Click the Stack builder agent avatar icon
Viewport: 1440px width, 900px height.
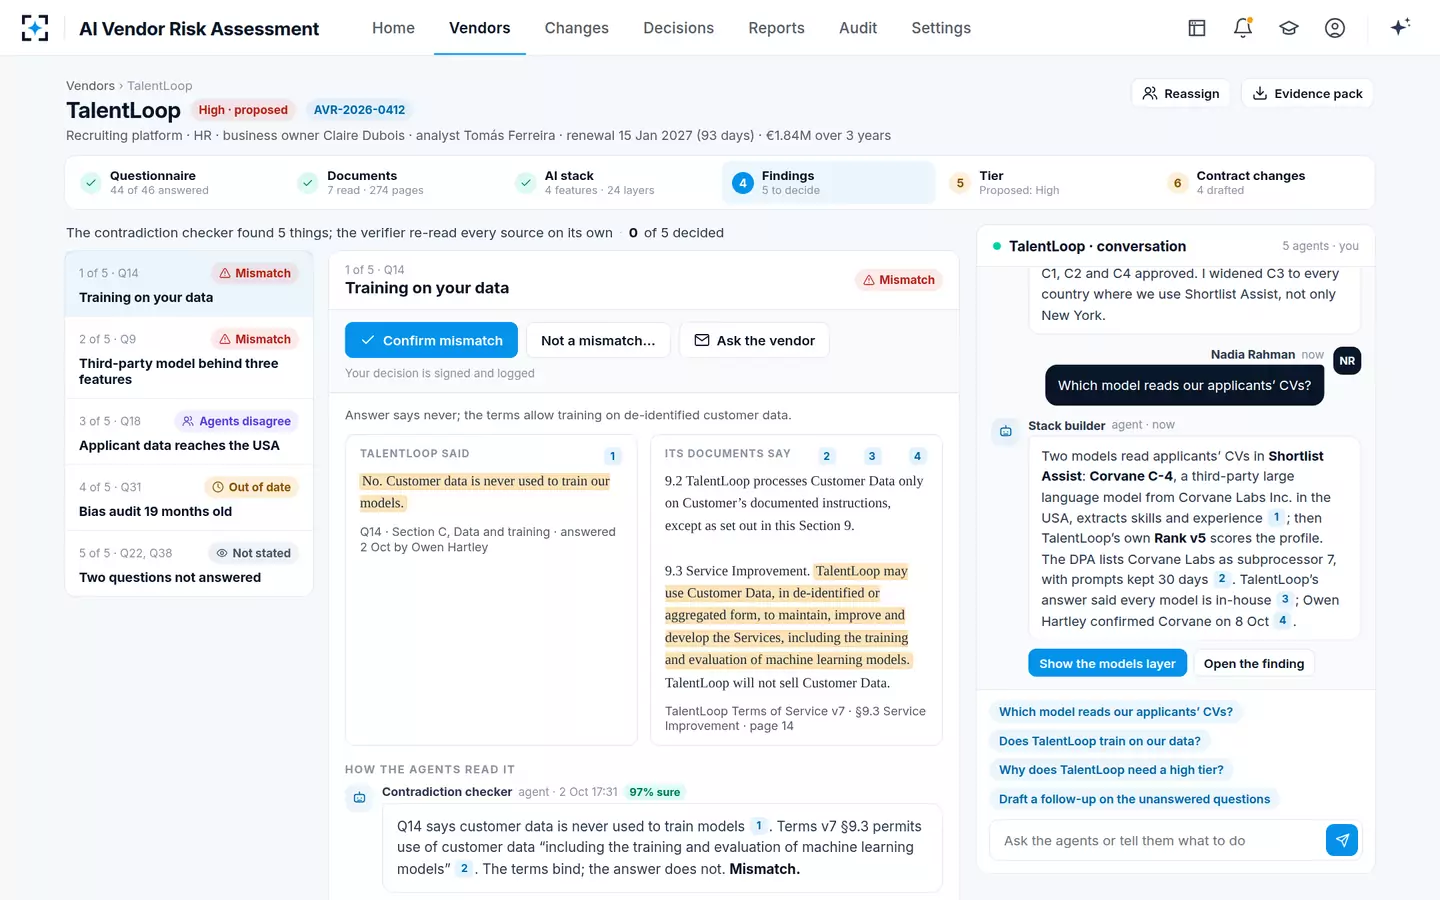coord(1006,431)
